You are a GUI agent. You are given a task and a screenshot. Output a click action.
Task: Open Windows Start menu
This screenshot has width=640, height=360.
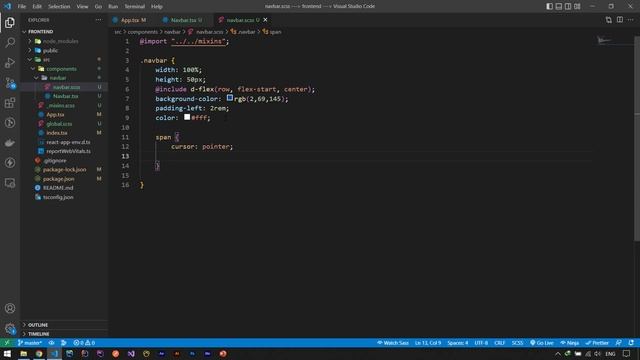(x=7, y=354)
